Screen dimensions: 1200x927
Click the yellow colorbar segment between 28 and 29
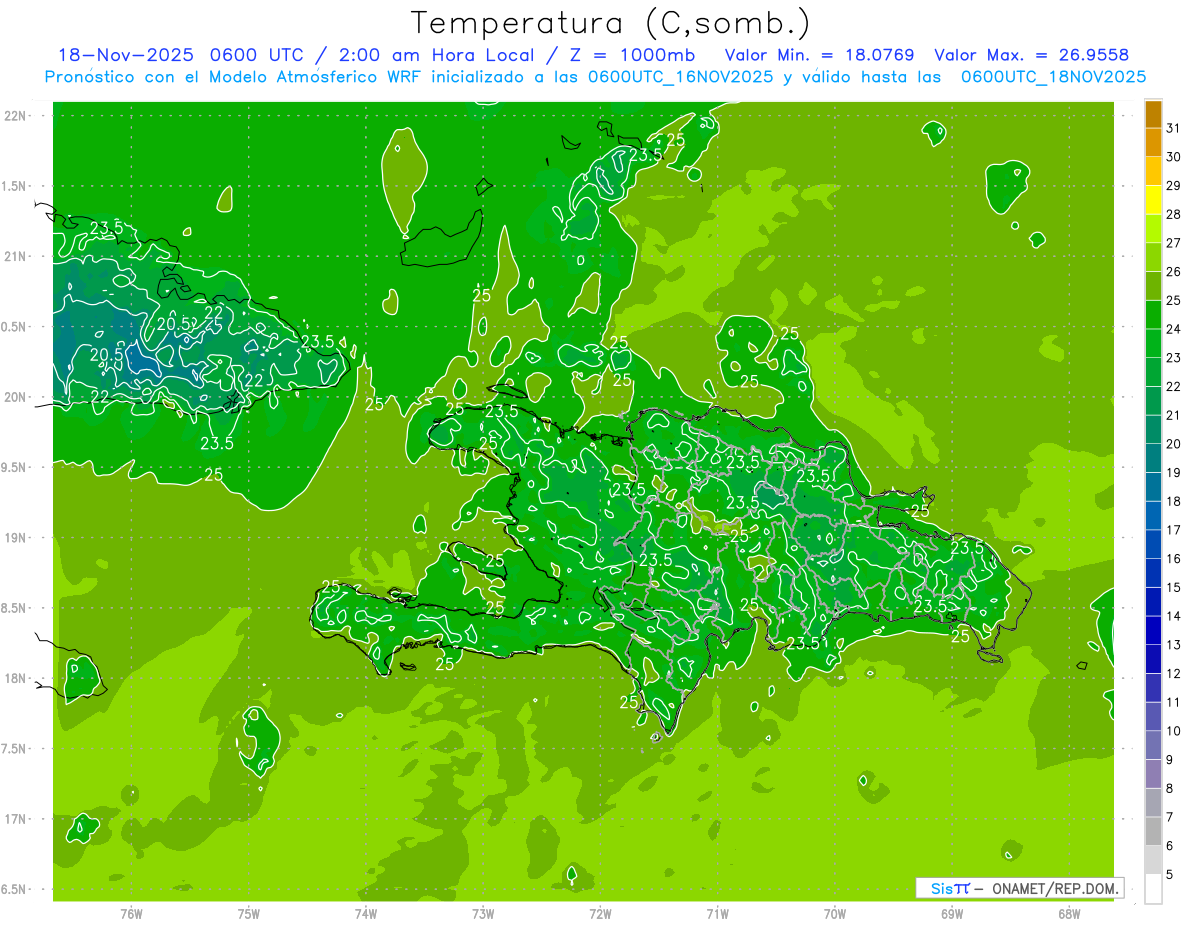pyautogui.click(x=1153, y=200)
